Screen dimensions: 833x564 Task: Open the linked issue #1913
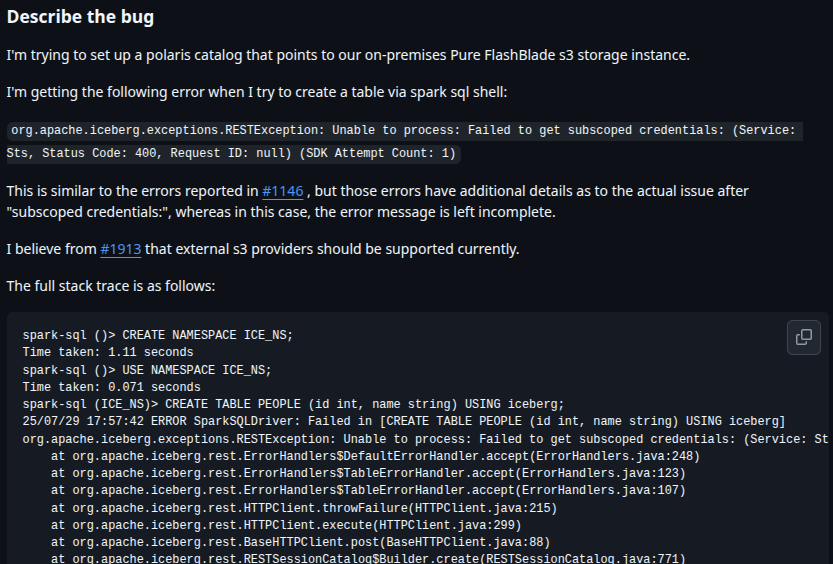[x=121, y=249]
